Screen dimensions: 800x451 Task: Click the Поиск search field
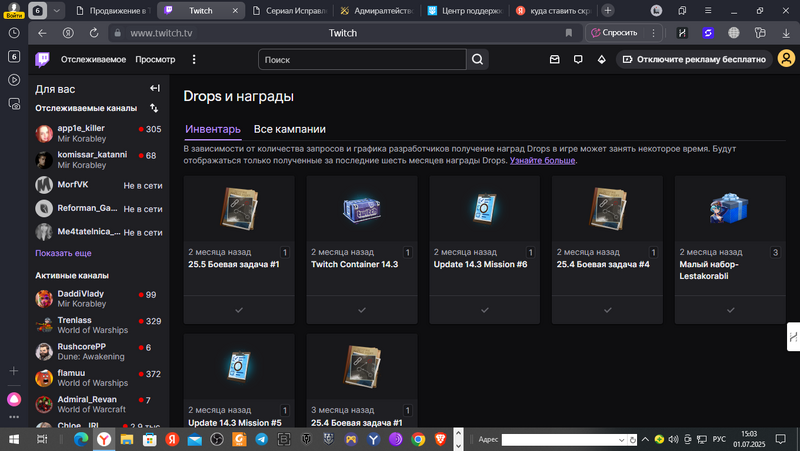[x=362, y=60]
